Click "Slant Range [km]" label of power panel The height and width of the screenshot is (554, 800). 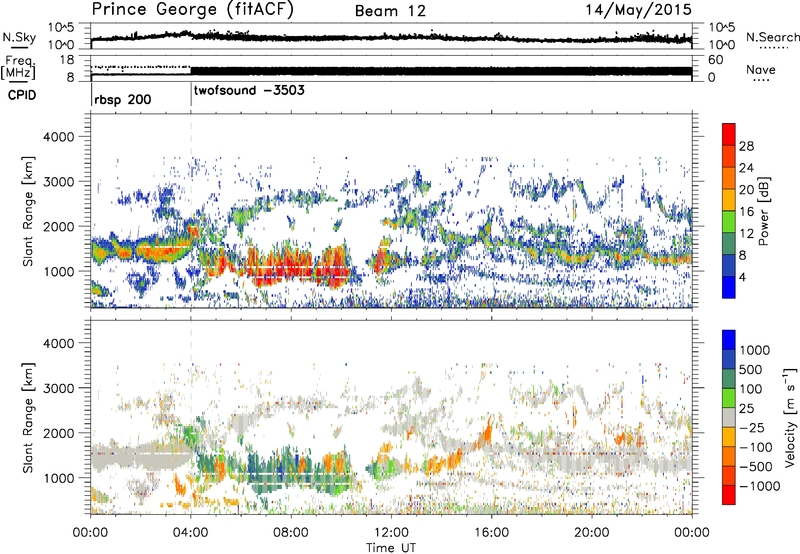[28, 211]
